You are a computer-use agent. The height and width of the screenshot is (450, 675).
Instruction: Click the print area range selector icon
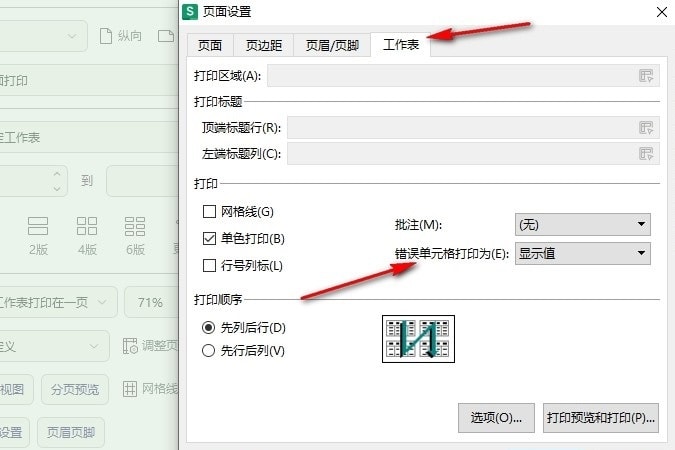click(x=646, y=76)
